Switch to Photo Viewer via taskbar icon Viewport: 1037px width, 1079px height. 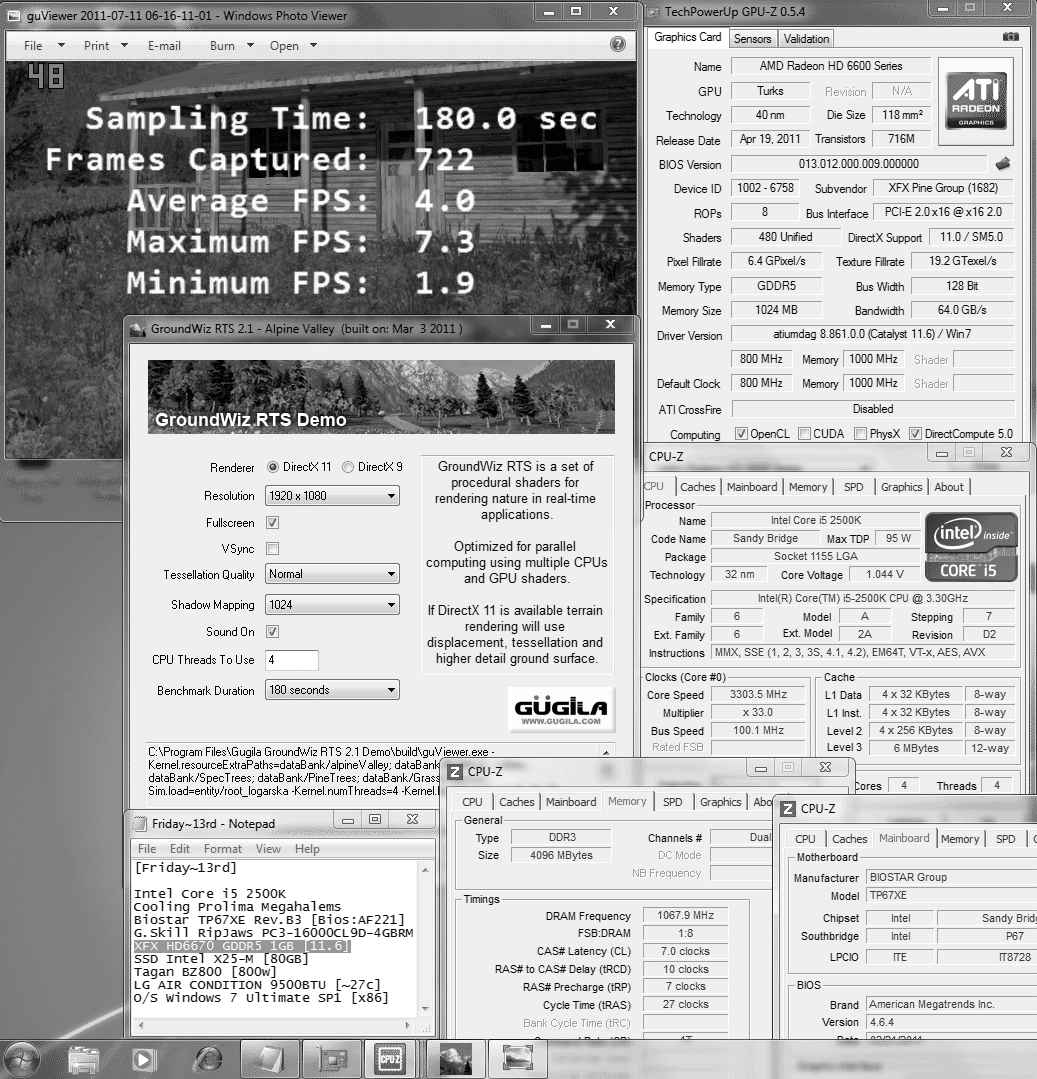point(517,1058)
